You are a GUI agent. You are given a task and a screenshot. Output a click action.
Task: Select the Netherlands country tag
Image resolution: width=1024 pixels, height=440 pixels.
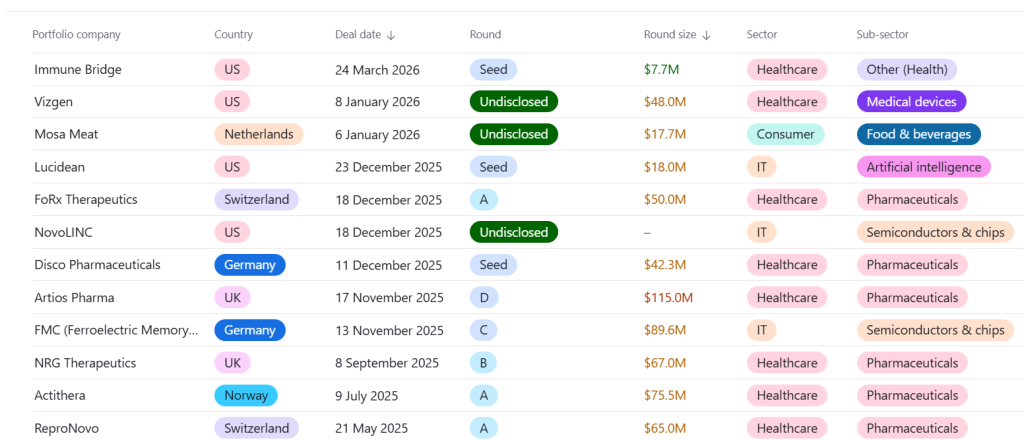[258, 134]
